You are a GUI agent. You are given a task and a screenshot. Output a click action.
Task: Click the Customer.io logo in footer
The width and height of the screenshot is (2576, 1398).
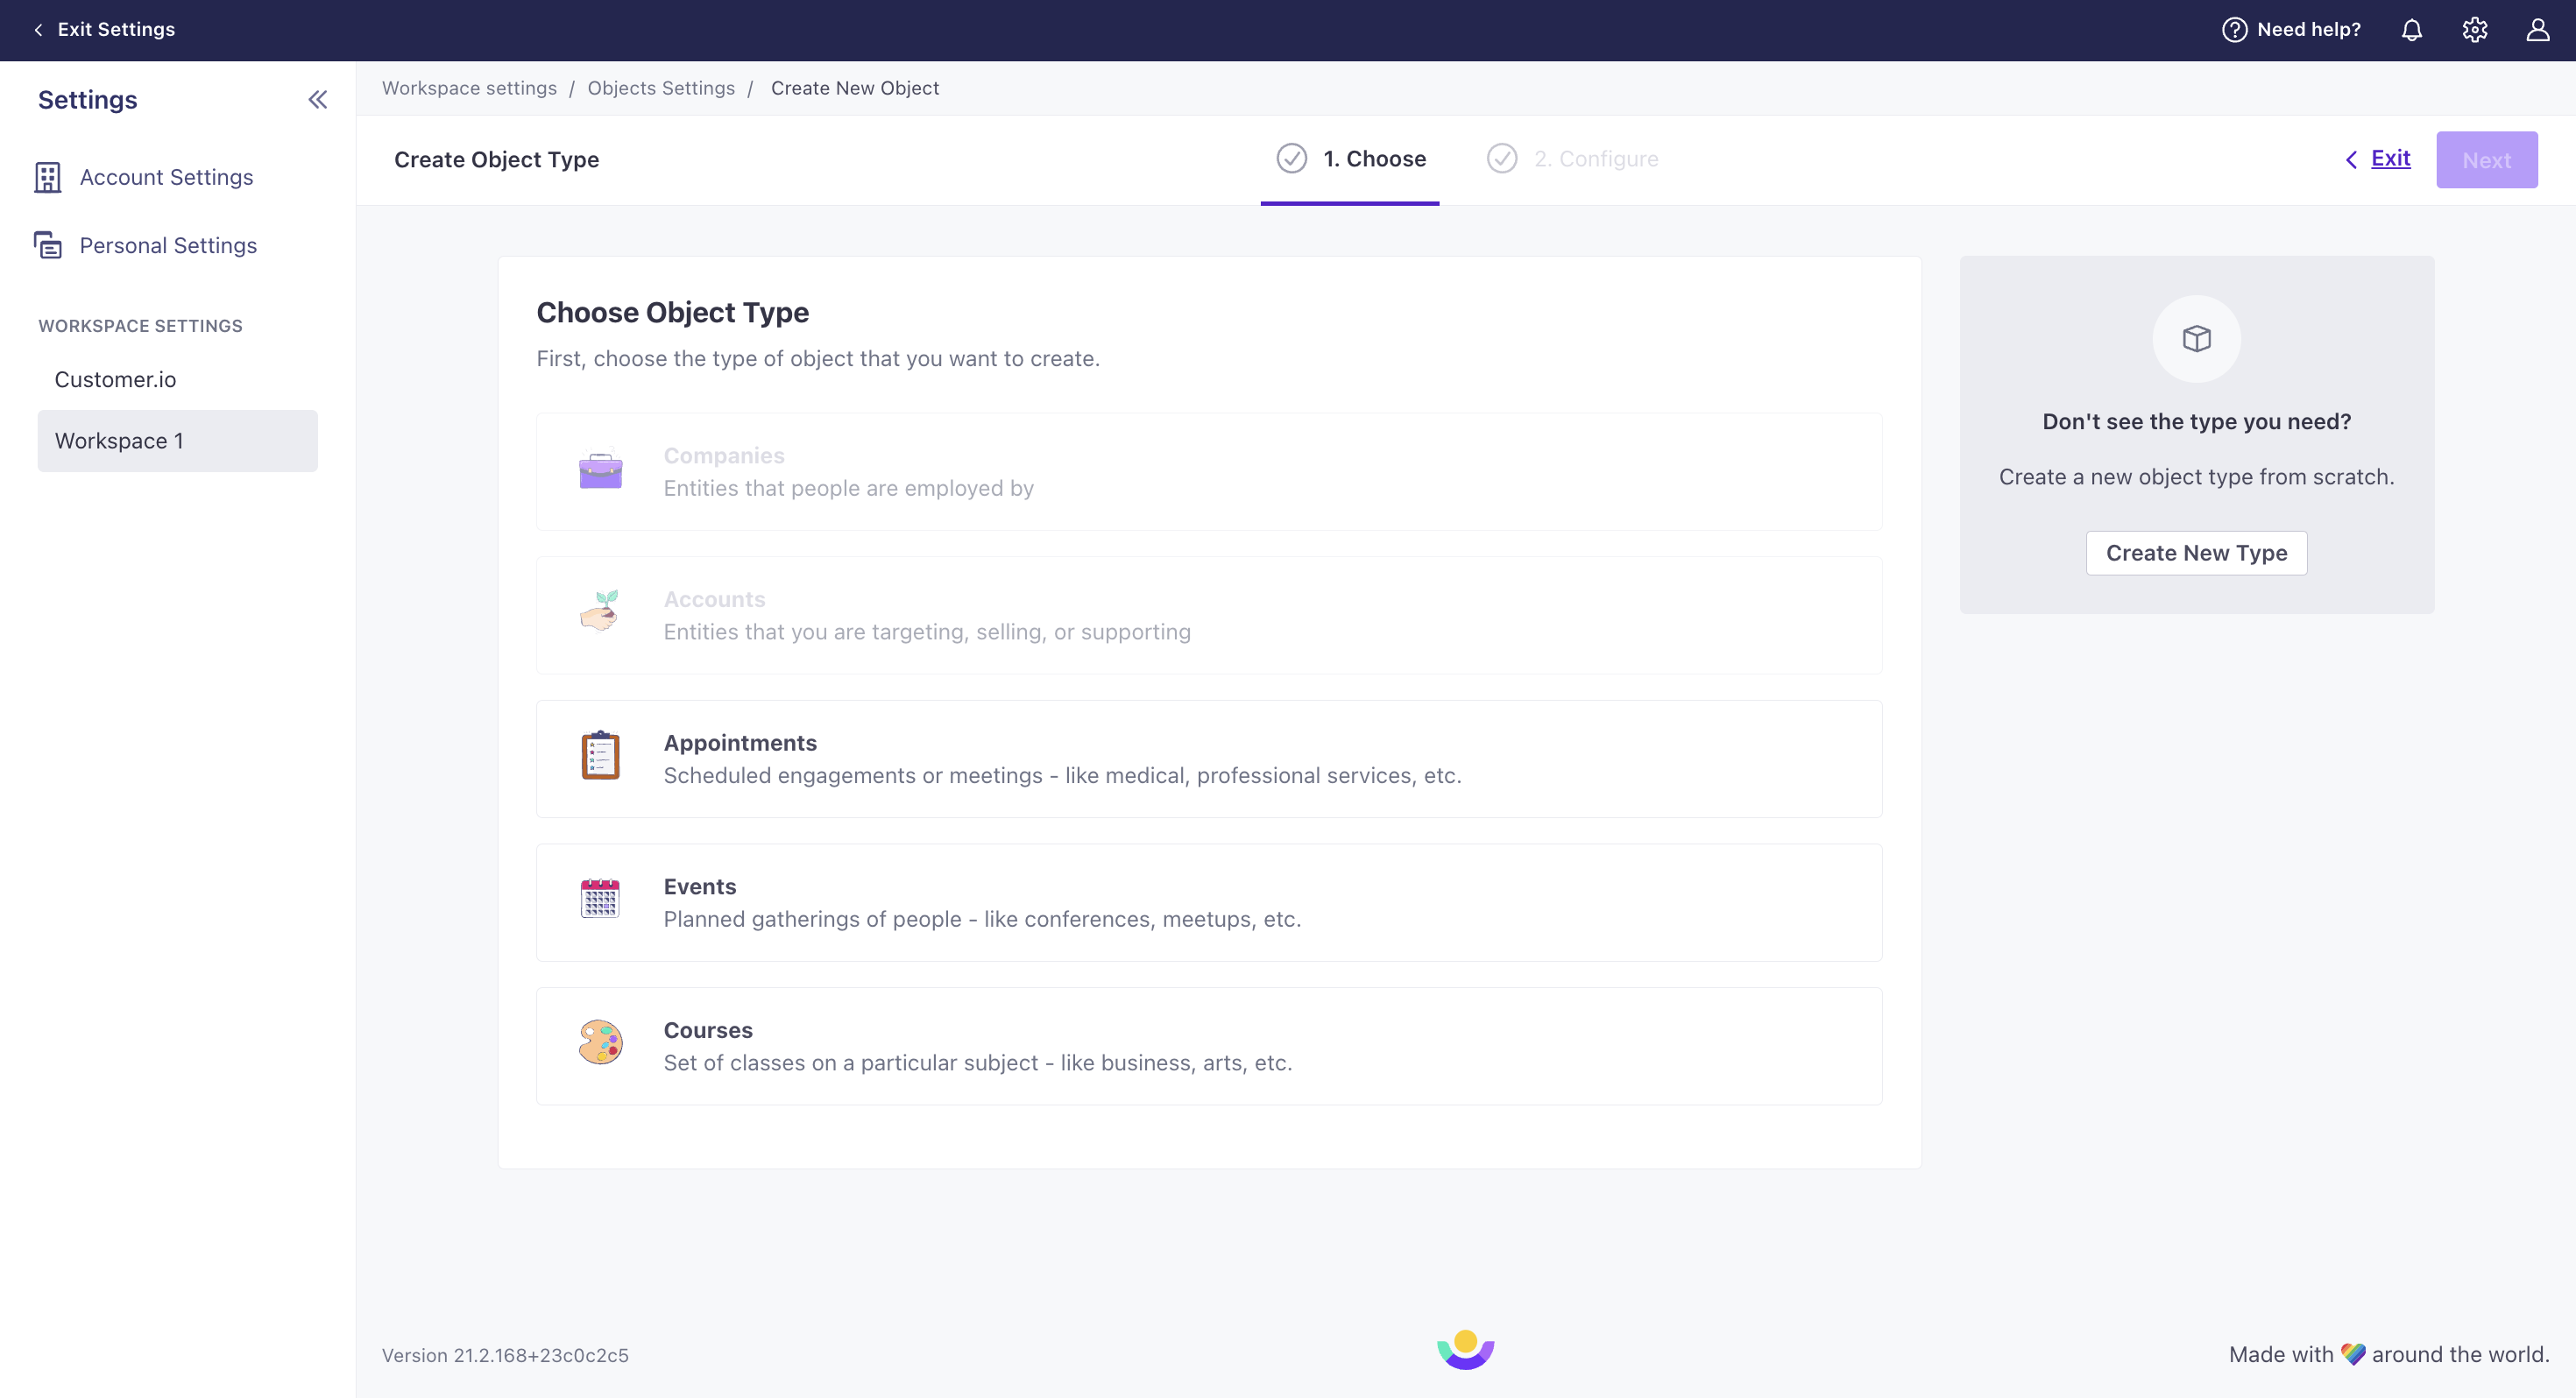(1465, 1350)
